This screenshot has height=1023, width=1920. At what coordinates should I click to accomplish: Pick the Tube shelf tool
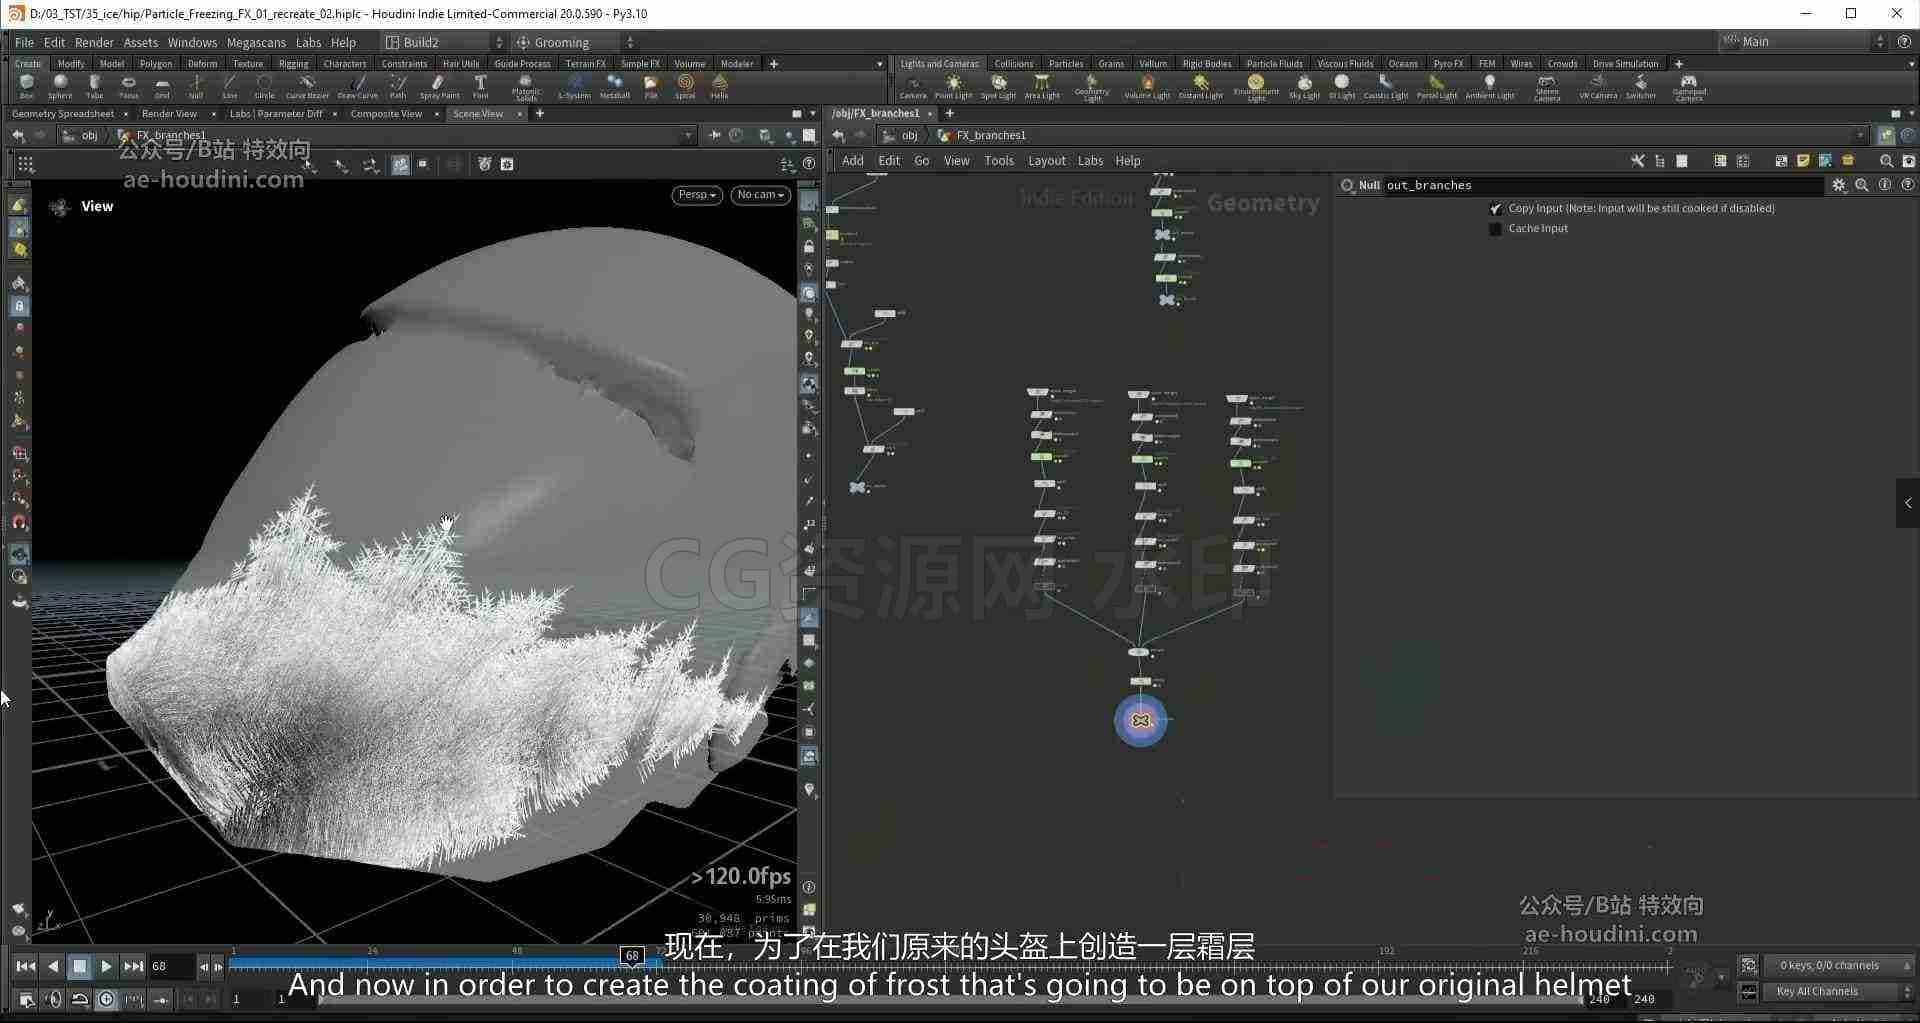(x=94, y=86)
